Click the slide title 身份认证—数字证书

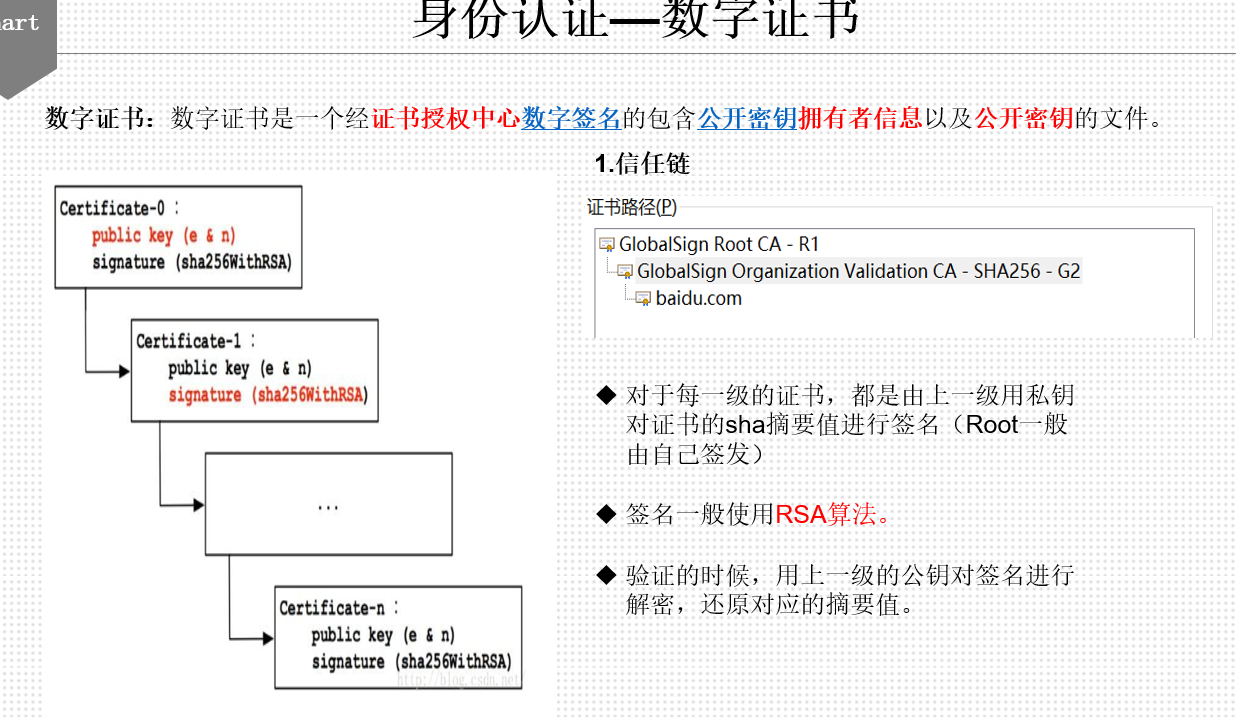tap(636, 20)
